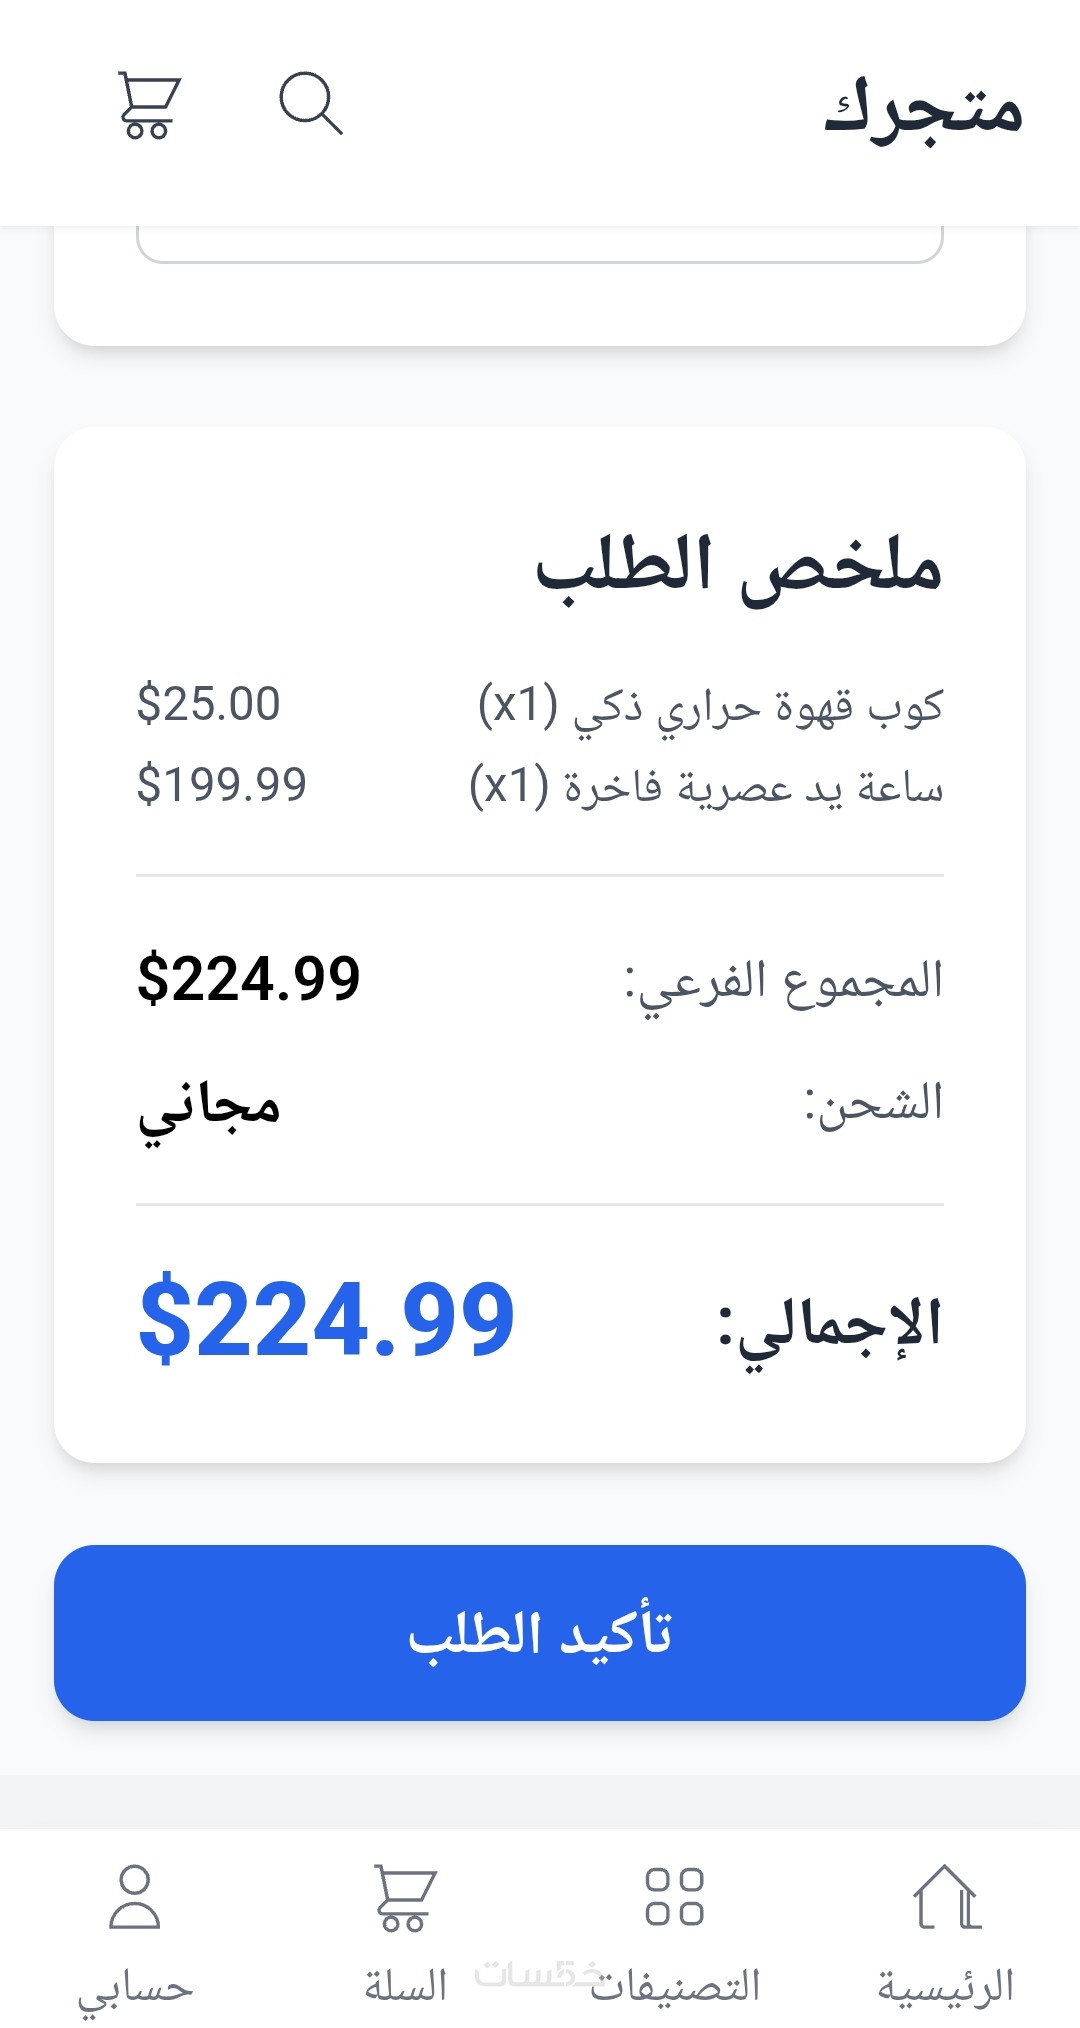Image resolution: width=1080 pixels, height=2028 pixels.
Task: Select the كوب قهوة حراري ذكي item
Action: coord(710,706)
